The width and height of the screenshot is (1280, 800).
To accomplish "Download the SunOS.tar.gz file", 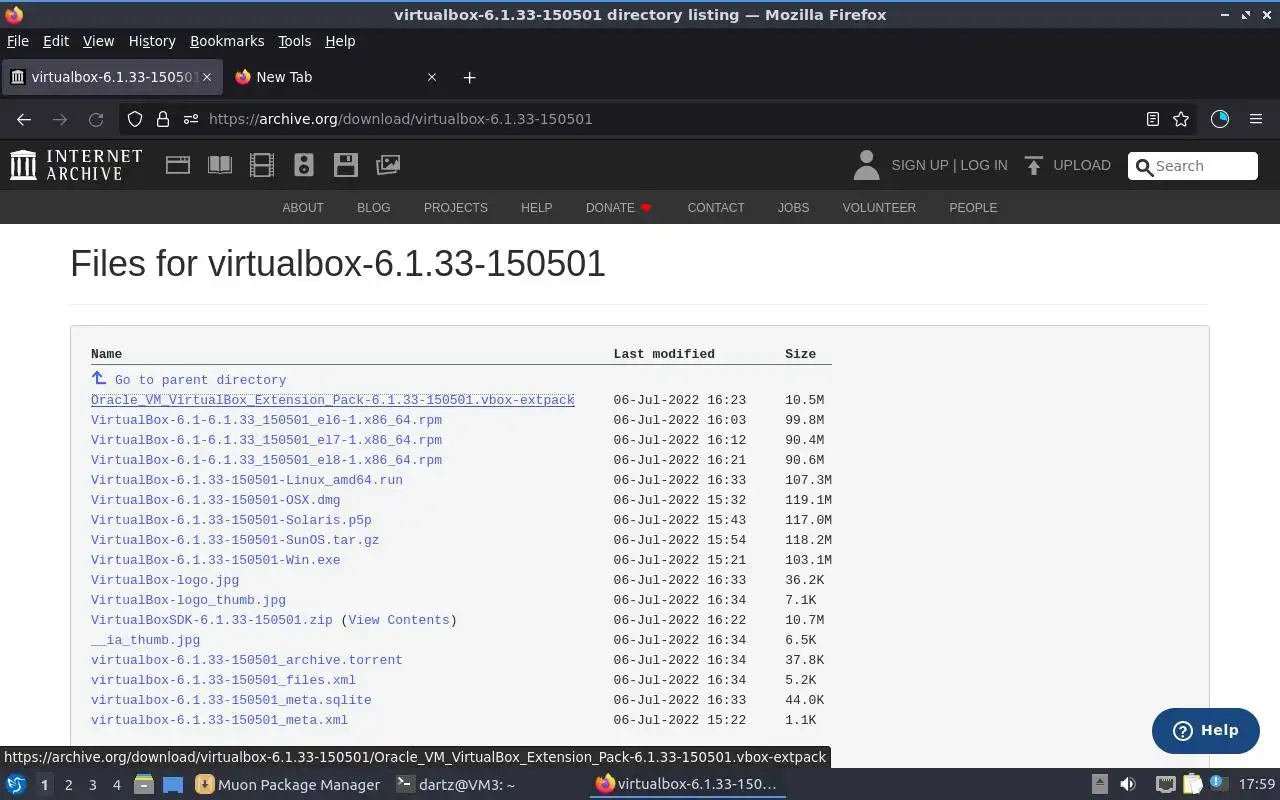I will [235, 540].
